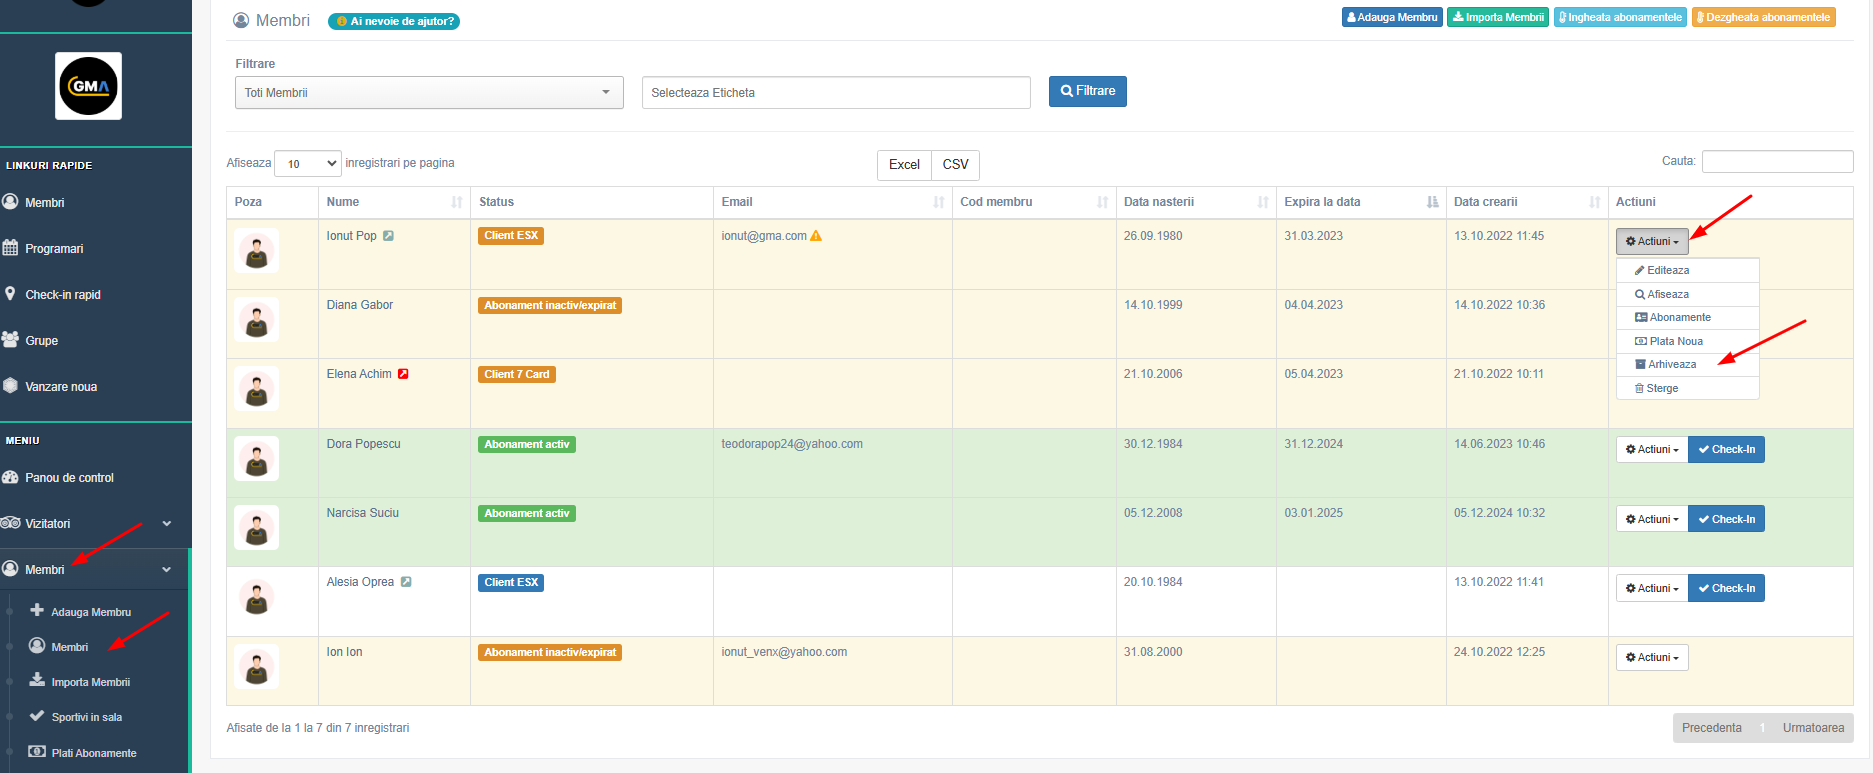Click Ingheata abonamentele button

coord(1620,17)
